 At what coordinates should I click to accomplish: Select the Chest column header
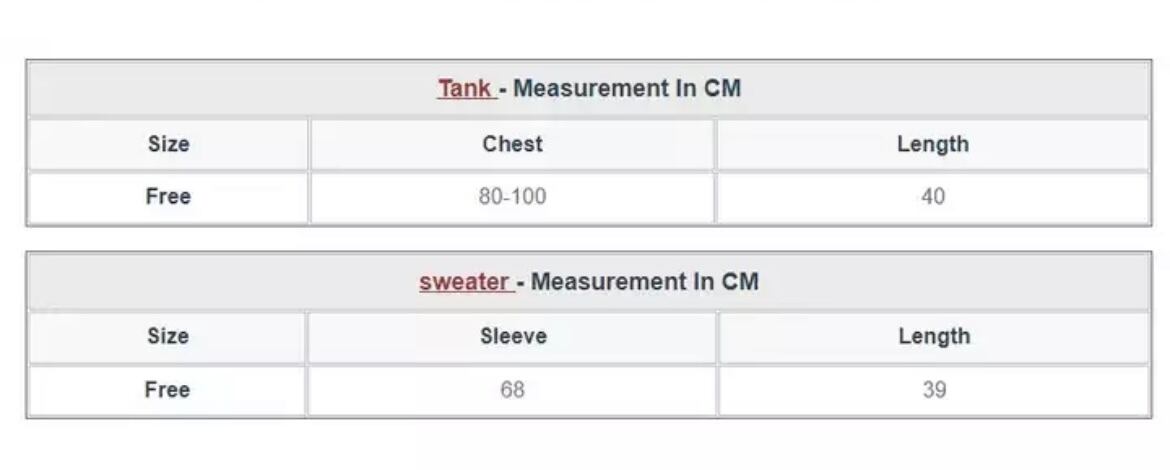click(x=512, y=144)
